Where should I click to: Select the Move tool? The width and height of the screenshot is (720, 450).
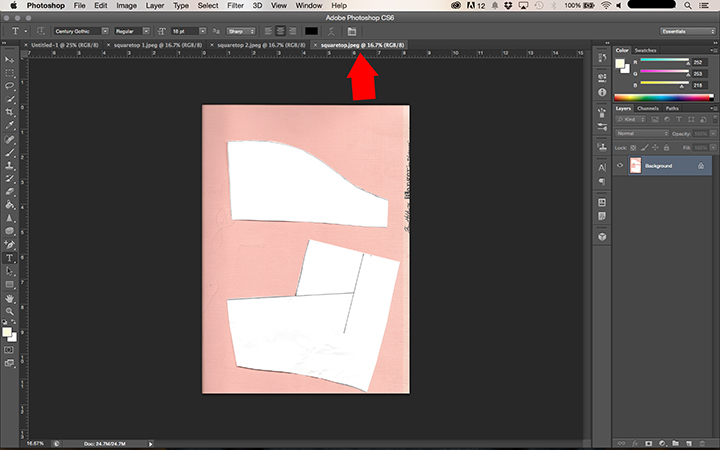[x=9, y=60]
